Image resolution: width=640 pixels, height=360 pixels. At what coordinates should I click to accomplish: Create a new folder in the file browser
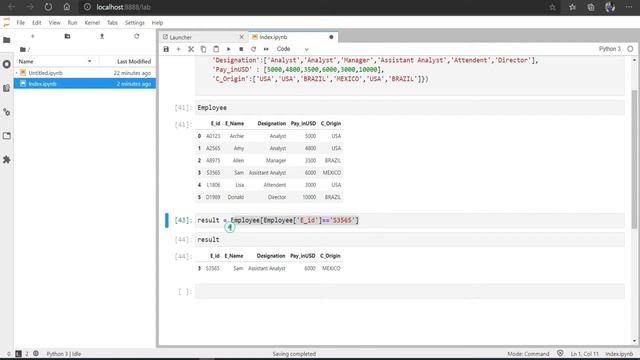click(67, 36)
